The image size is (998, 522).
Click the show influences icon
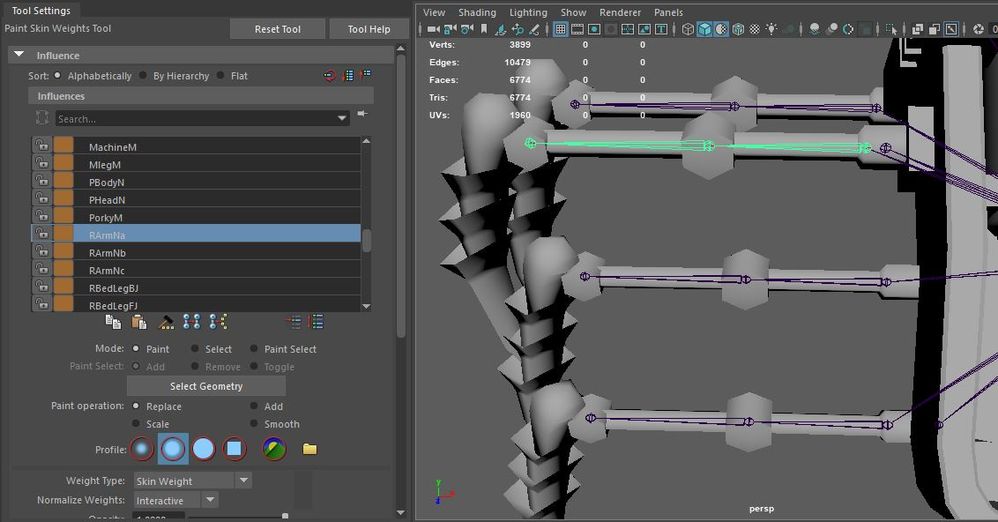tap(218, 322)
